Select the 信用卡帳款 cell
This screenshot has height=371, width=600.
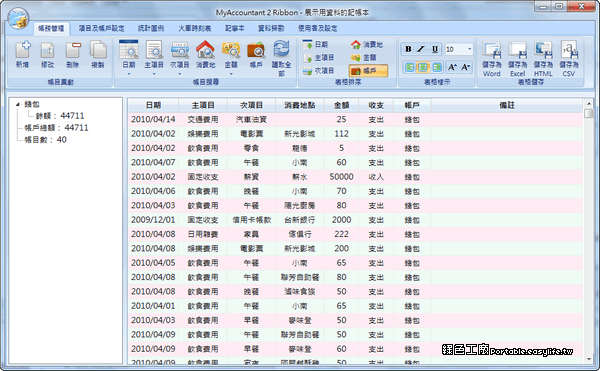click(251, 220)
